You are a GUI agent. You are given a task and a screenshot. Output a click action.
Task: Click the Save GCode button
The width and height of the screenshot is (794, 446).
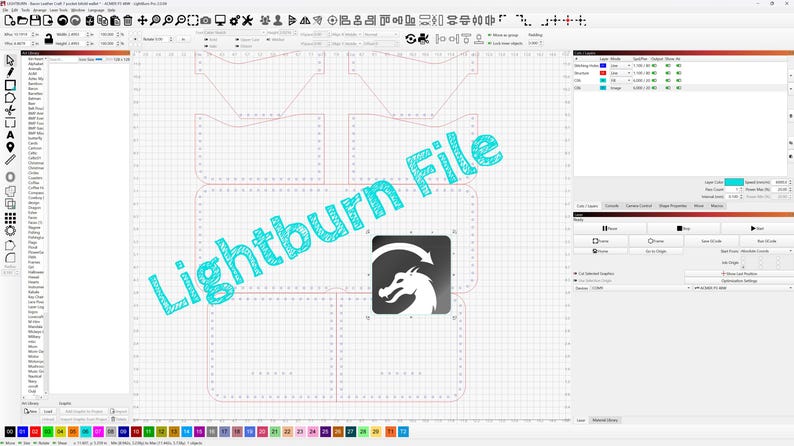[711, 241]
